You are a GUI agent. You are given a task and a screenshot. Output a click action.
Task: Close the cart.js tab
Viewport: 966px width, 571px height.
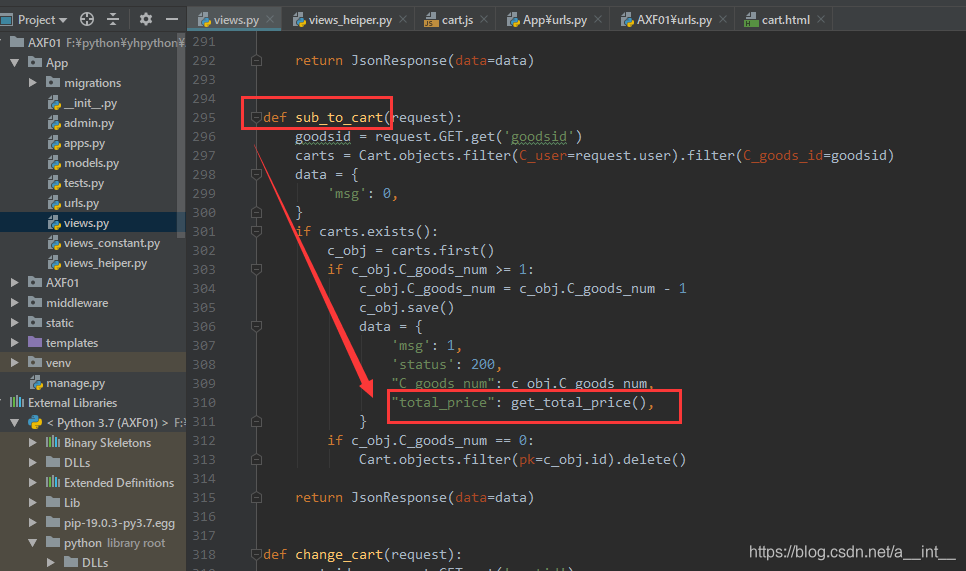(x=484, y=20)
